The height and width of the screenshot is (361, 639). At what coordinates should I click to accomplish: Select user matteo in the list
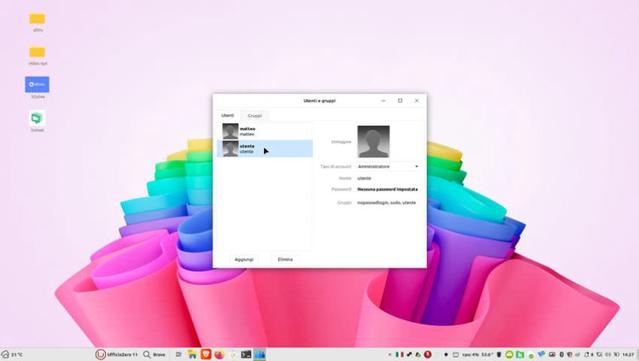(x=265, y=131)
